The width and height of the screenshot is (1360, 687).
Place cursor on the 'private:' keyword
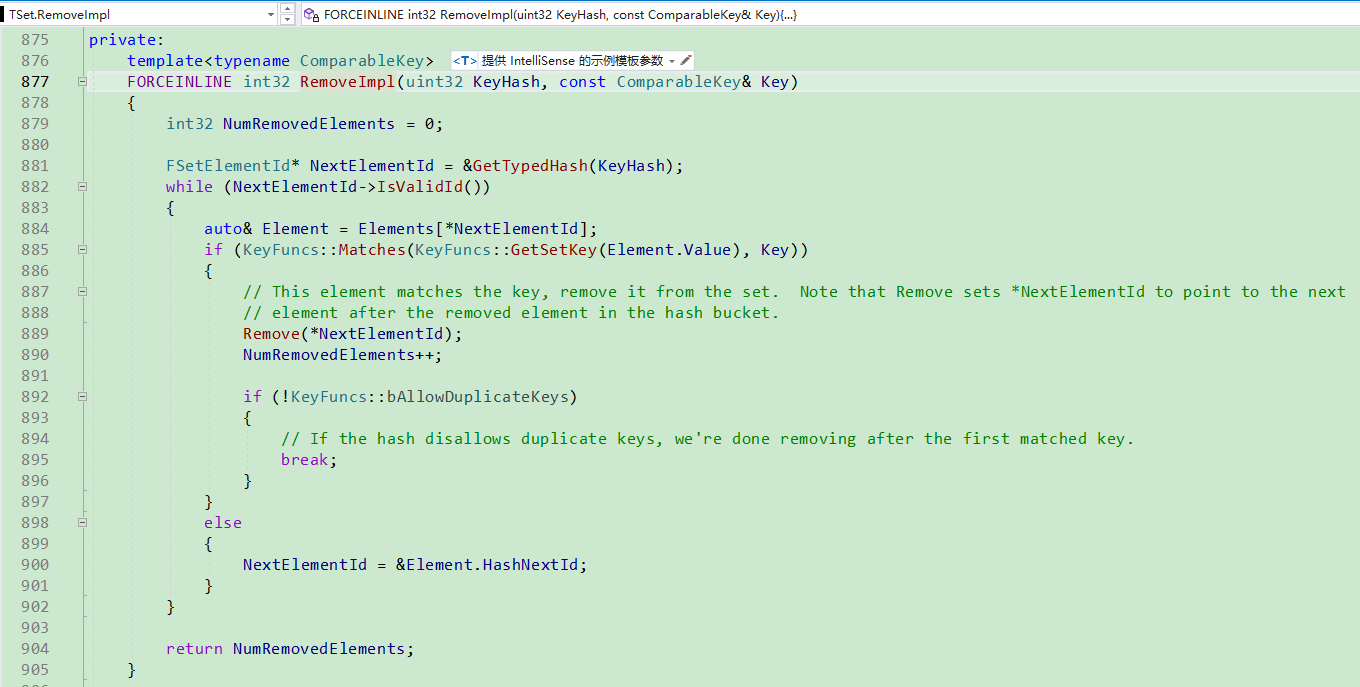coord(126,40)
